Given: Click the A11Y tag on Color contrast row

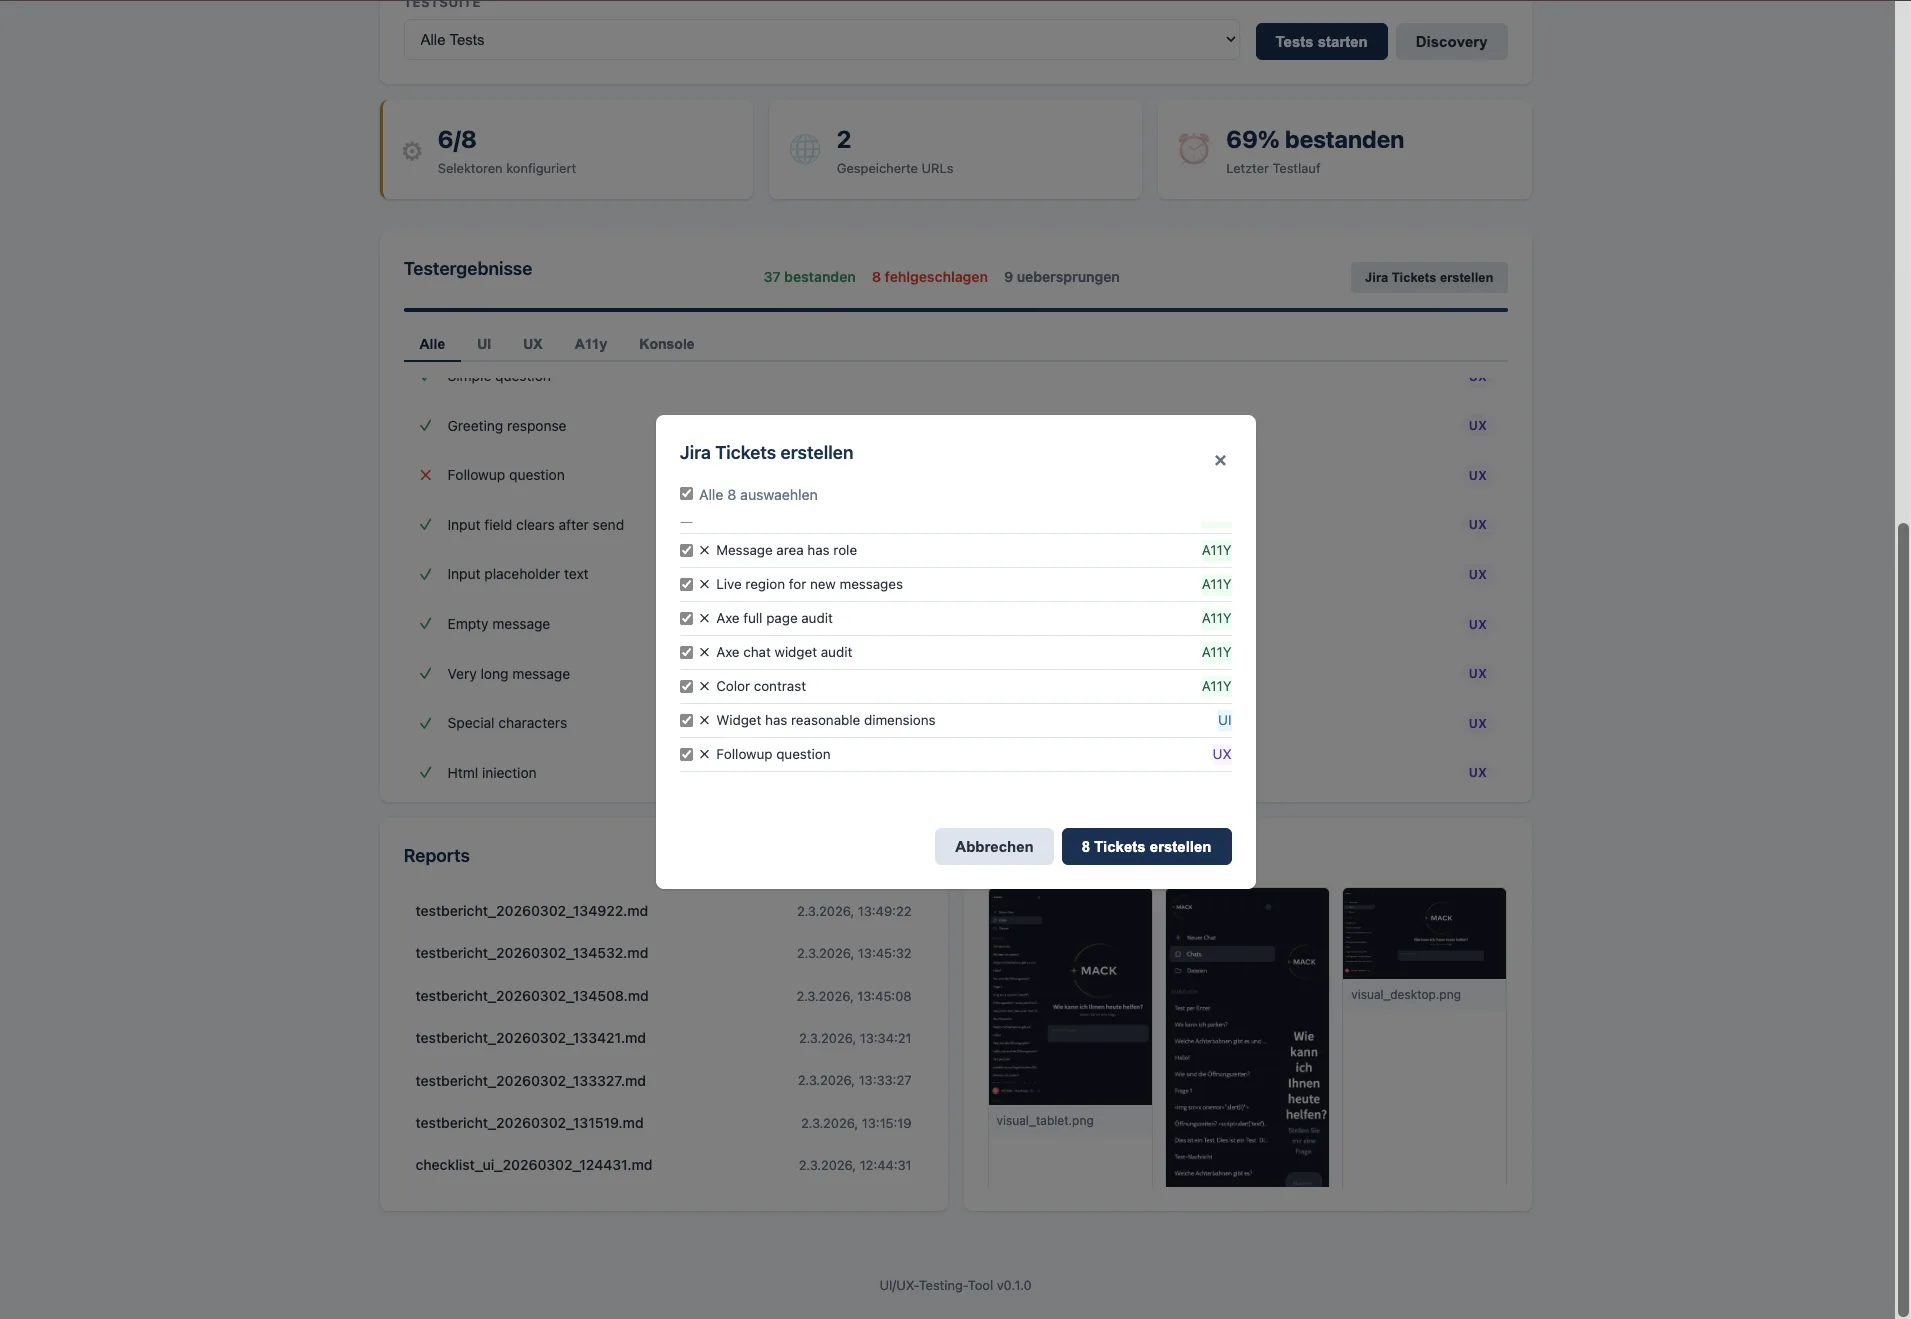Looking at the screenshot, I should tap(1216, 686).
